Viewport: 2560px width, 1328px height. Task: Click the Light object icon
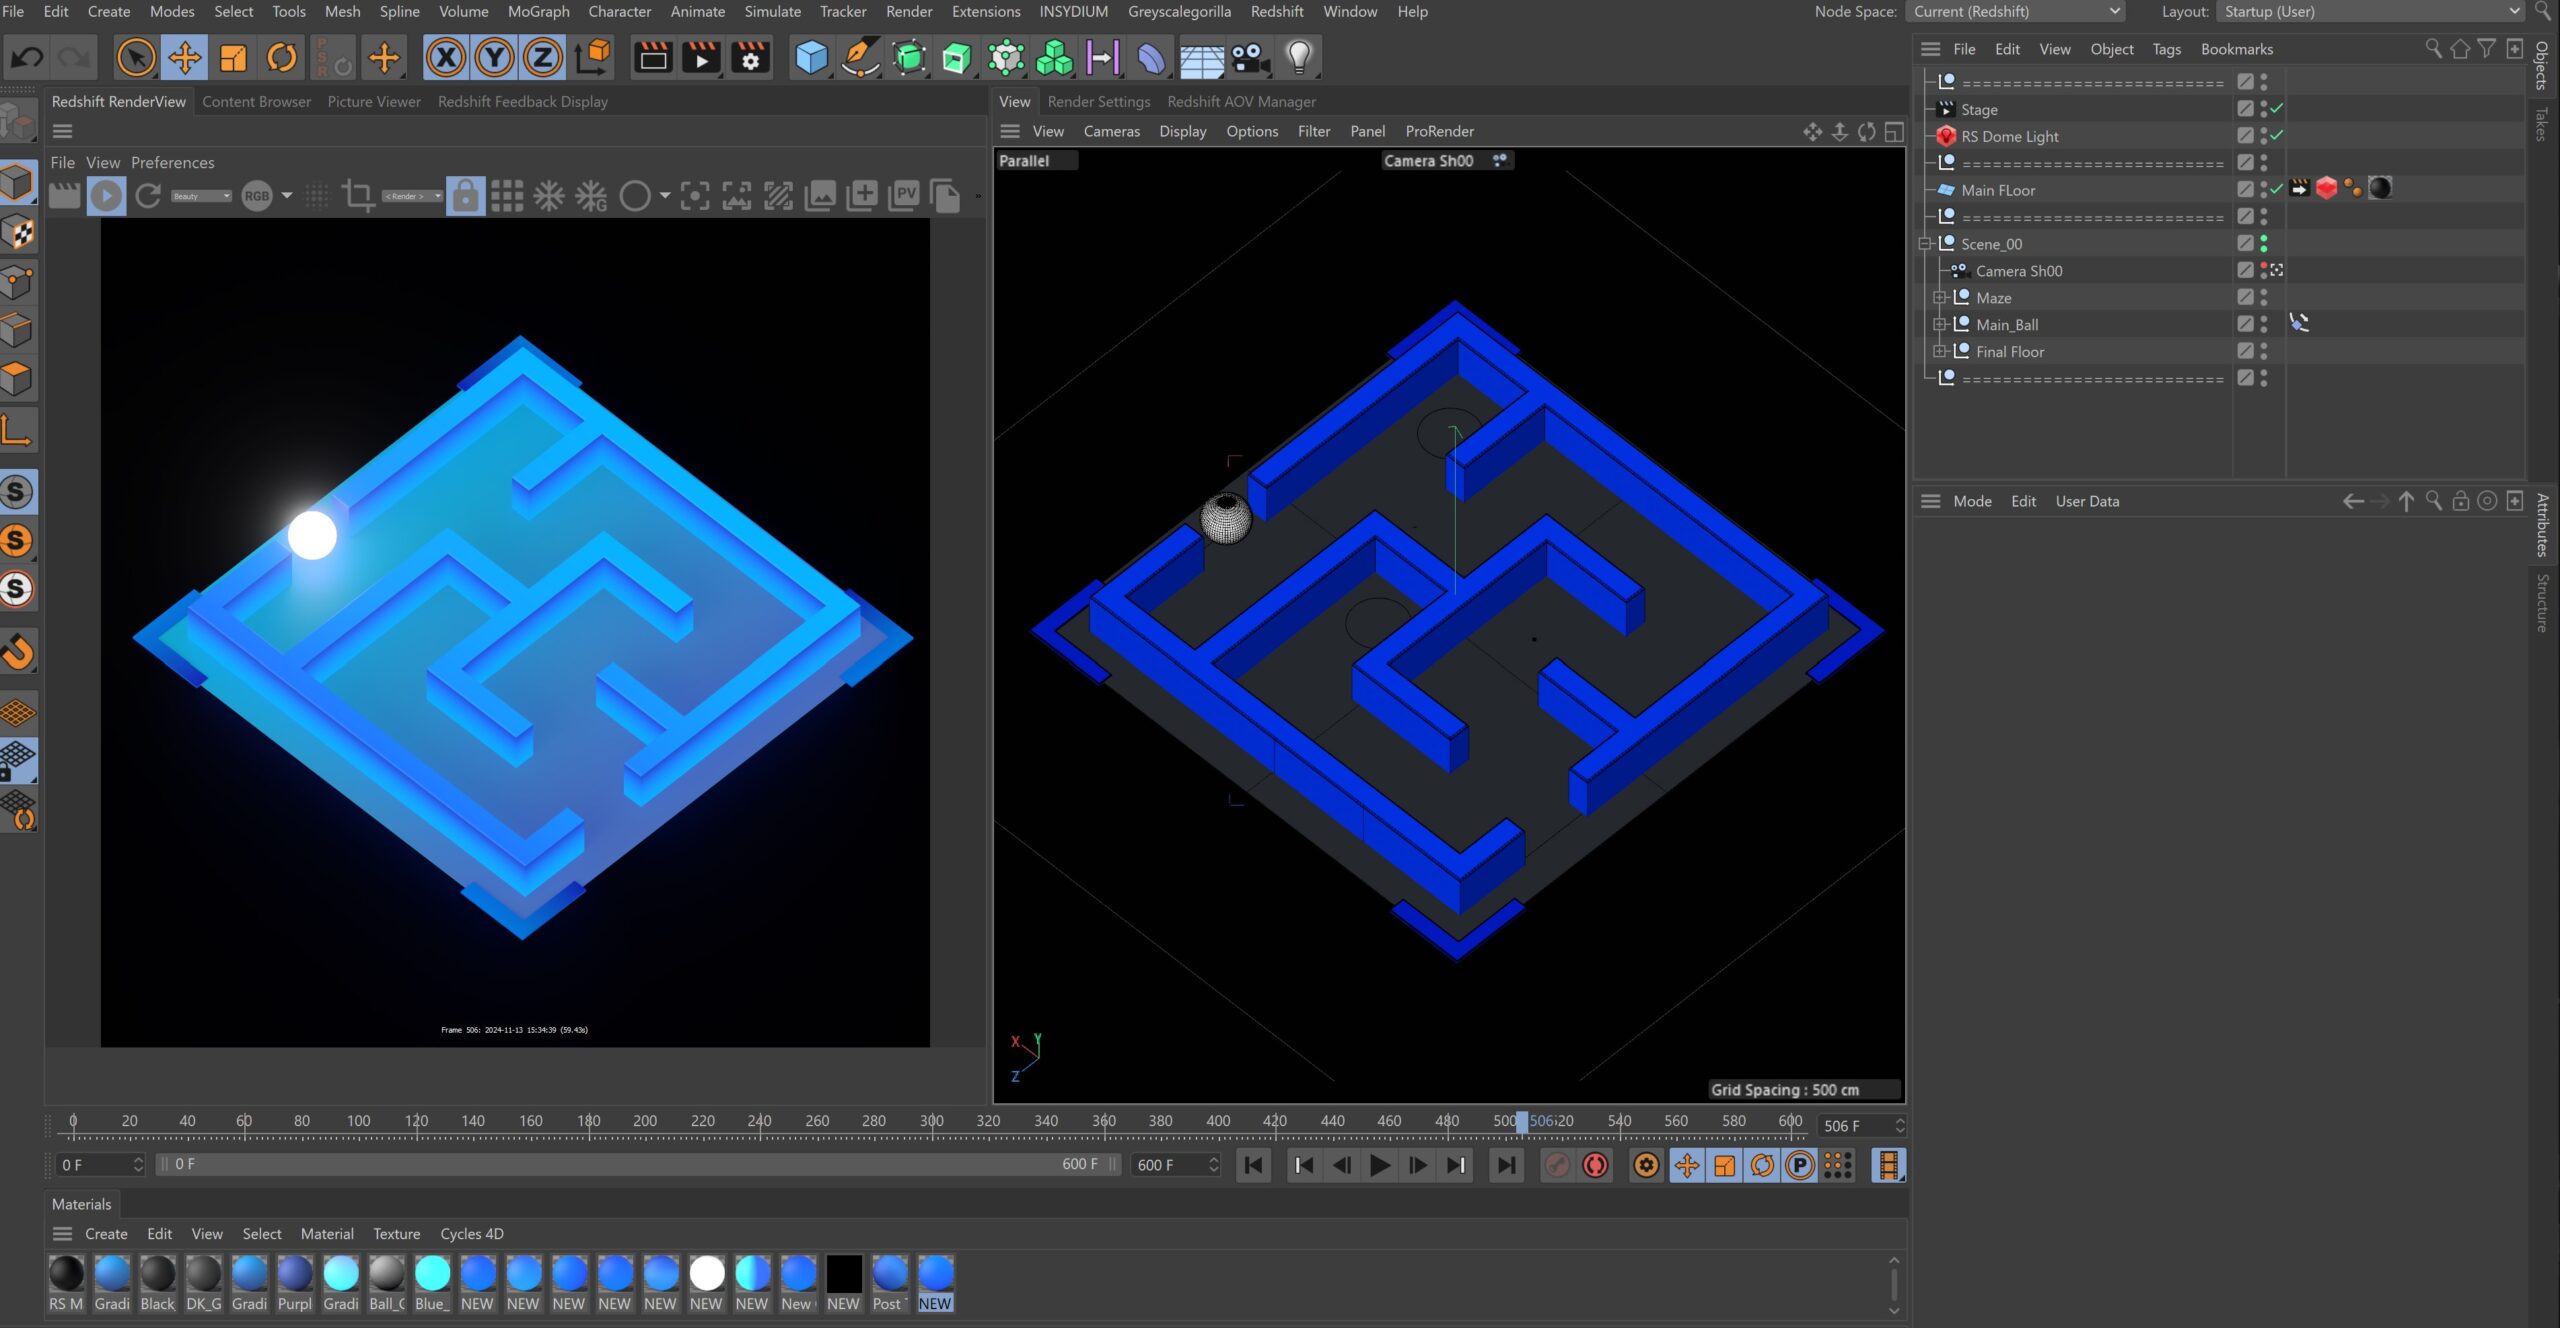click(1298, 58)
